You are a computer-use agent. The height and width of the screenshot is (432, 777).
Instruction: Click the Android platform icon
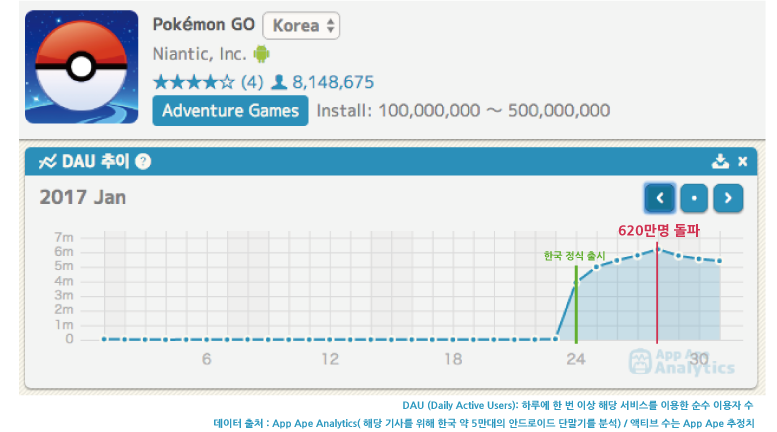point(262,54)
